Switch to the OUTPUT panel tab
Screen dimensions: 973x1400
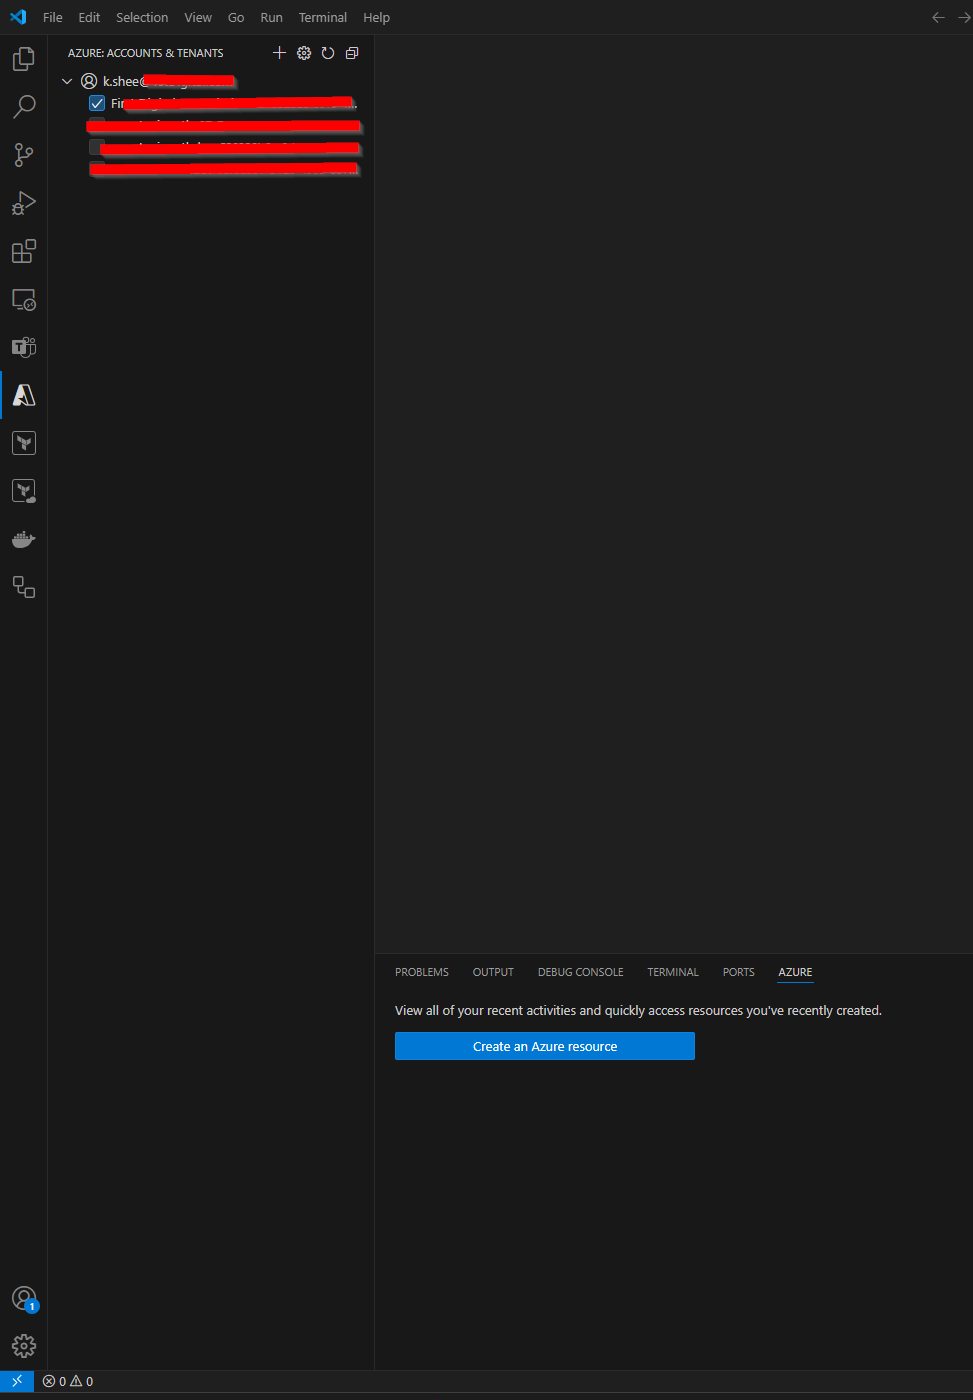[492, 971]
